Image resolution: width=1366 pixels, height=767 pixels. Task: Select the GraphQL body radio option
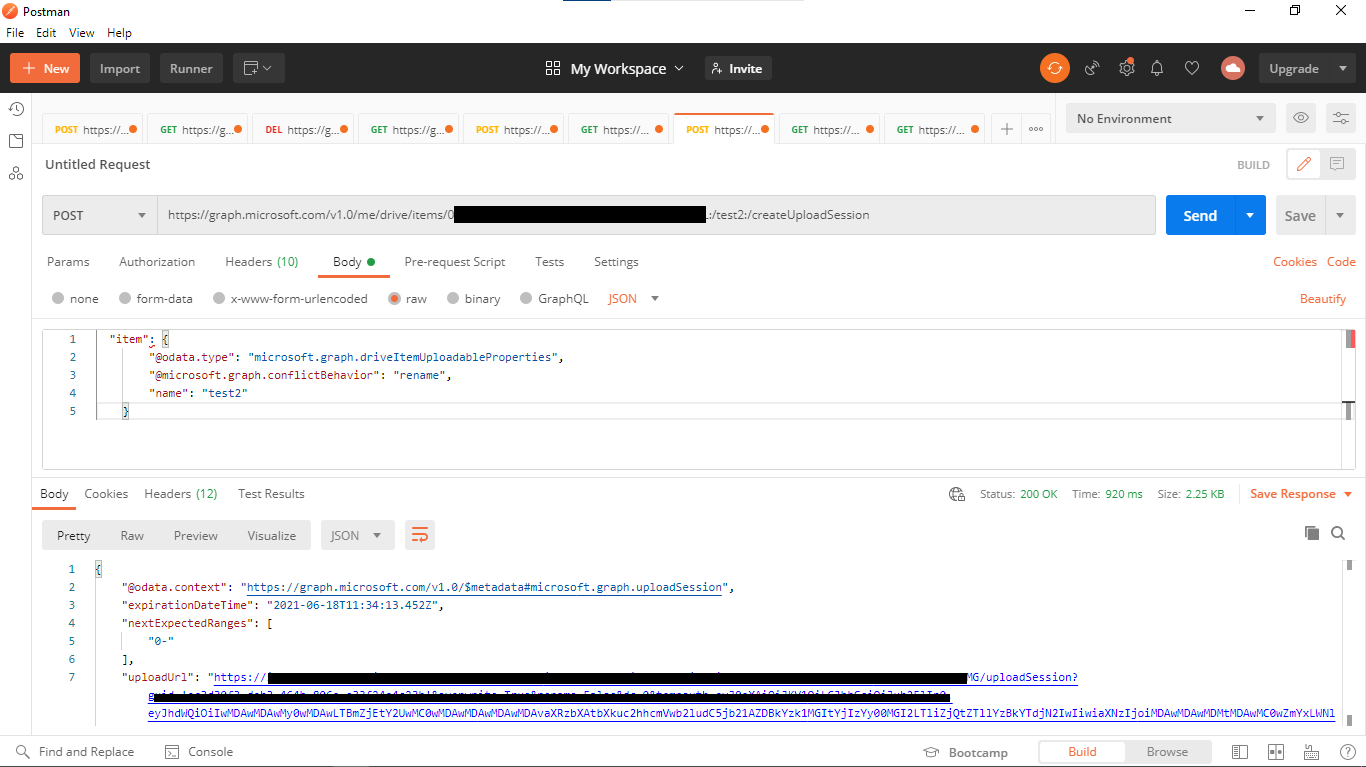pyautogui.click(x=526, y=298)
